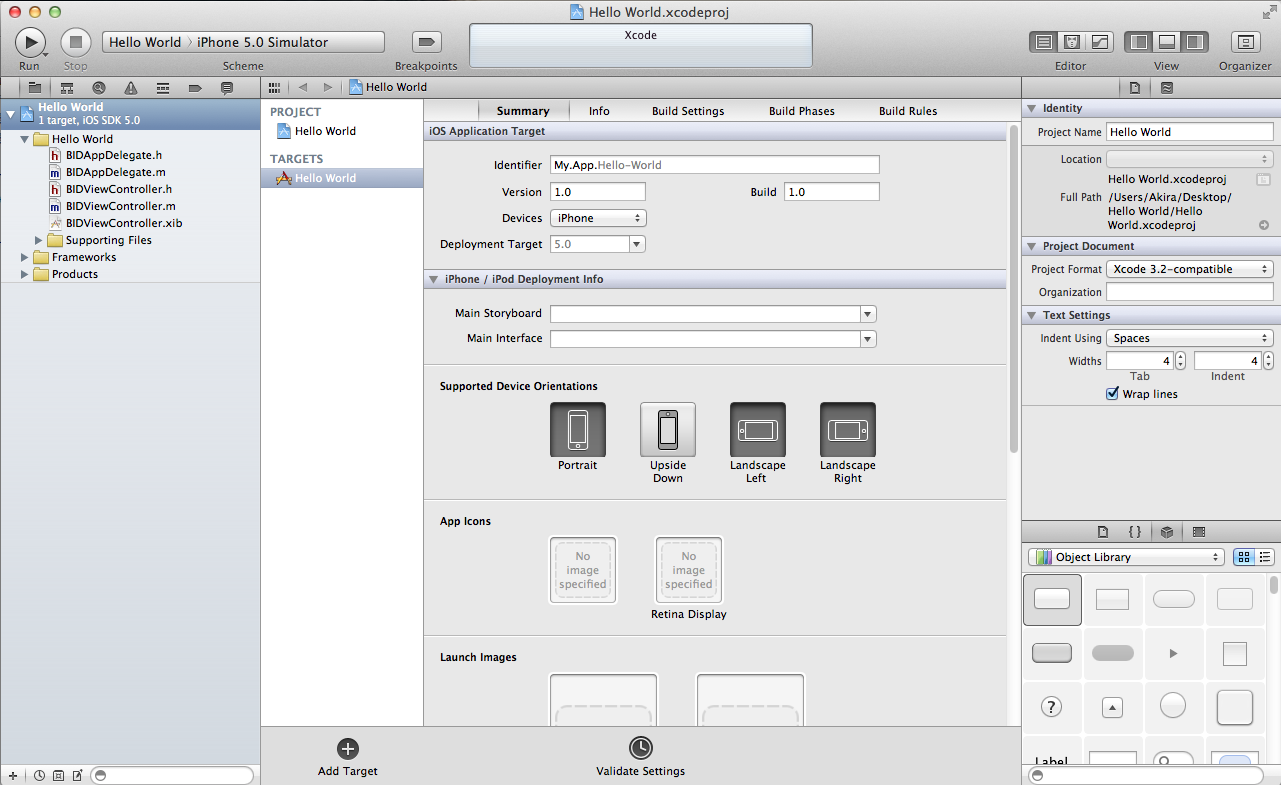Screen dimensions: 1281x785
Task: Toggle Portrait orientation support
Action: tap(578, 430)
